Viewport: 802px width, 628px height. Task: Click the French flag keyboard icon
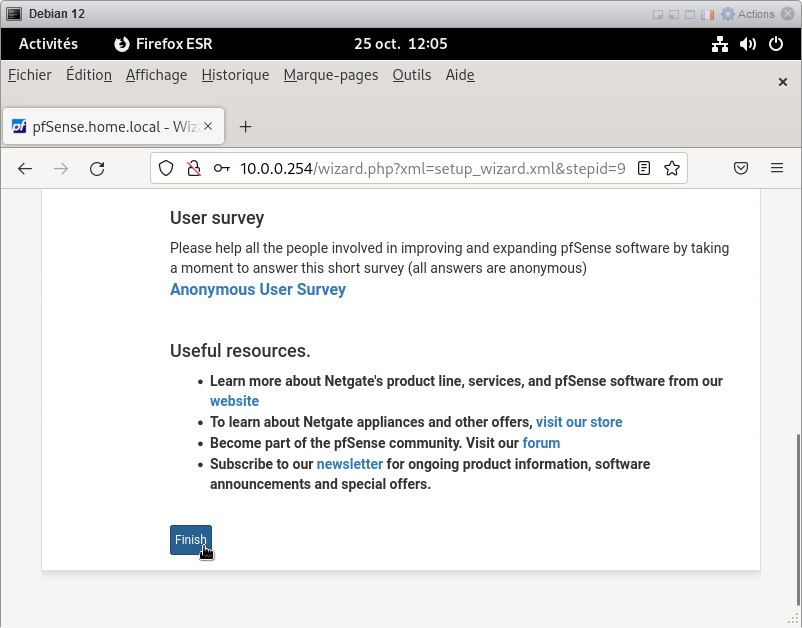707,14
